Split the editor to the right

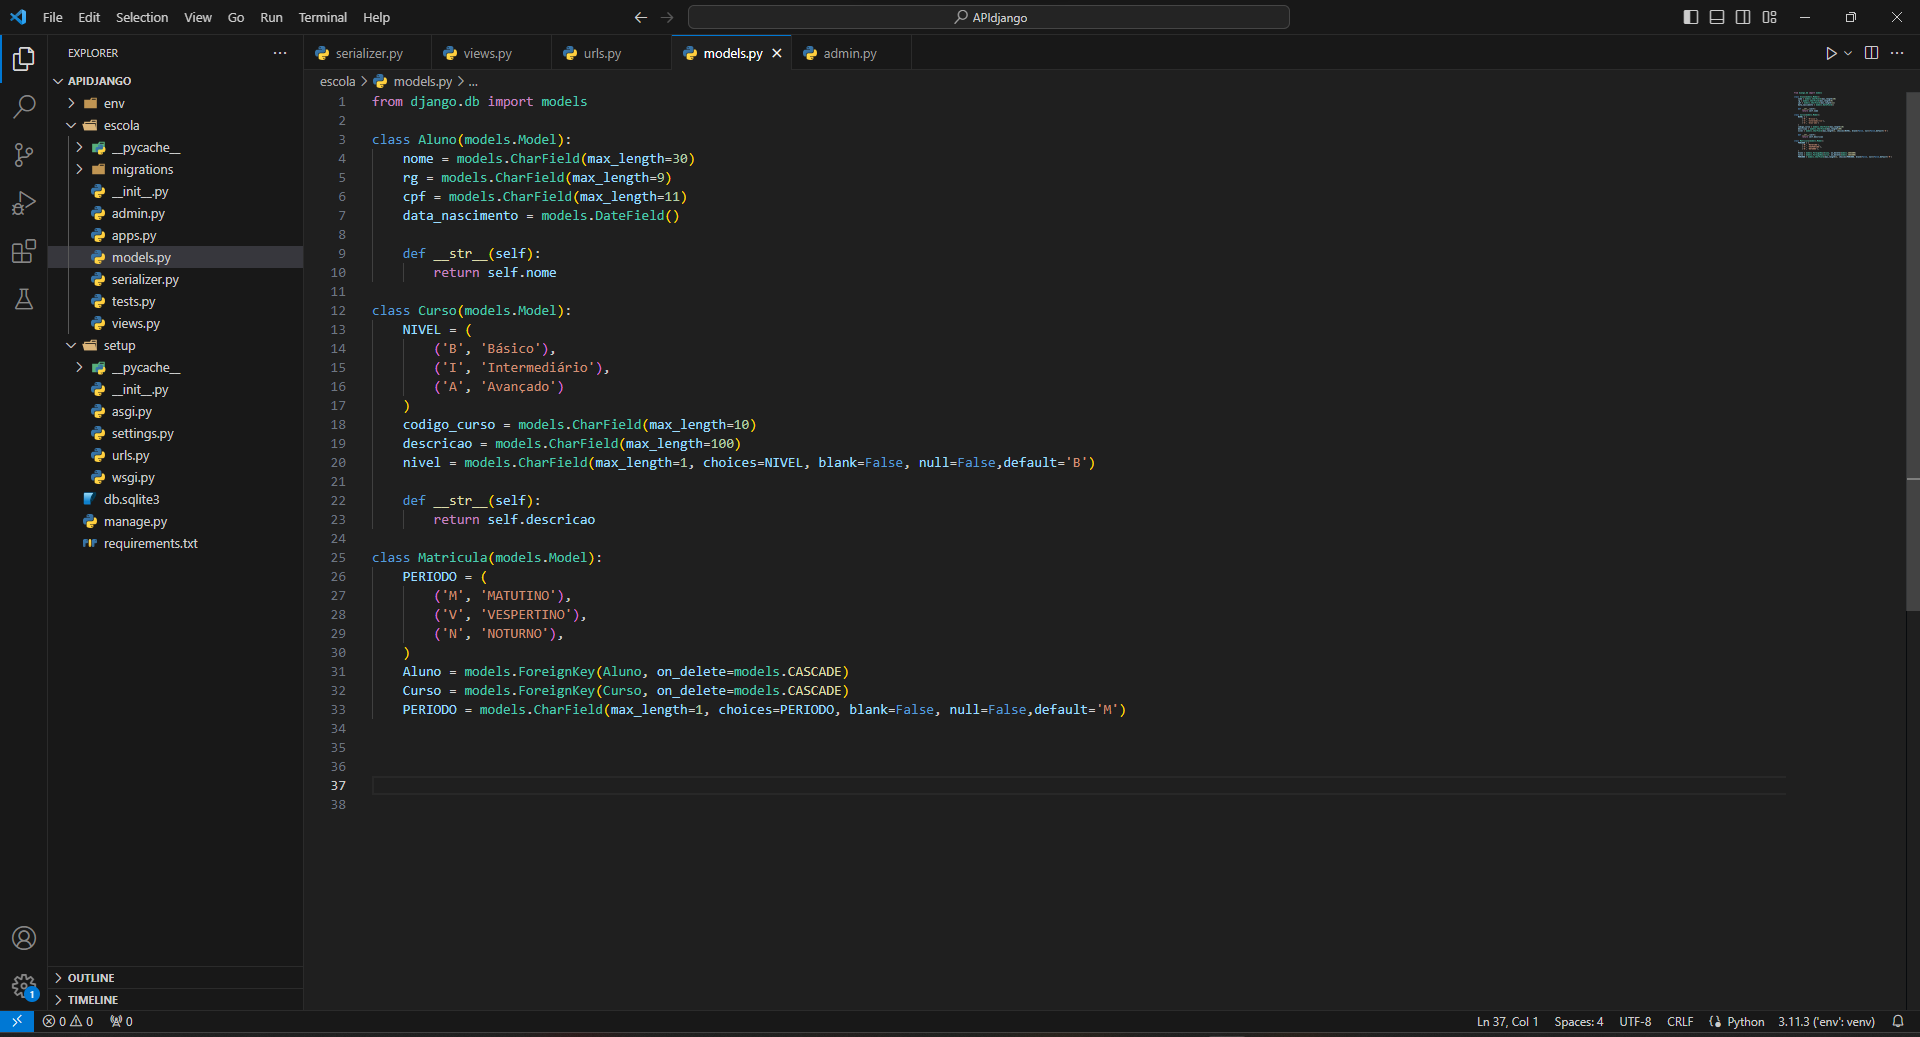[x=1871, y=53]
